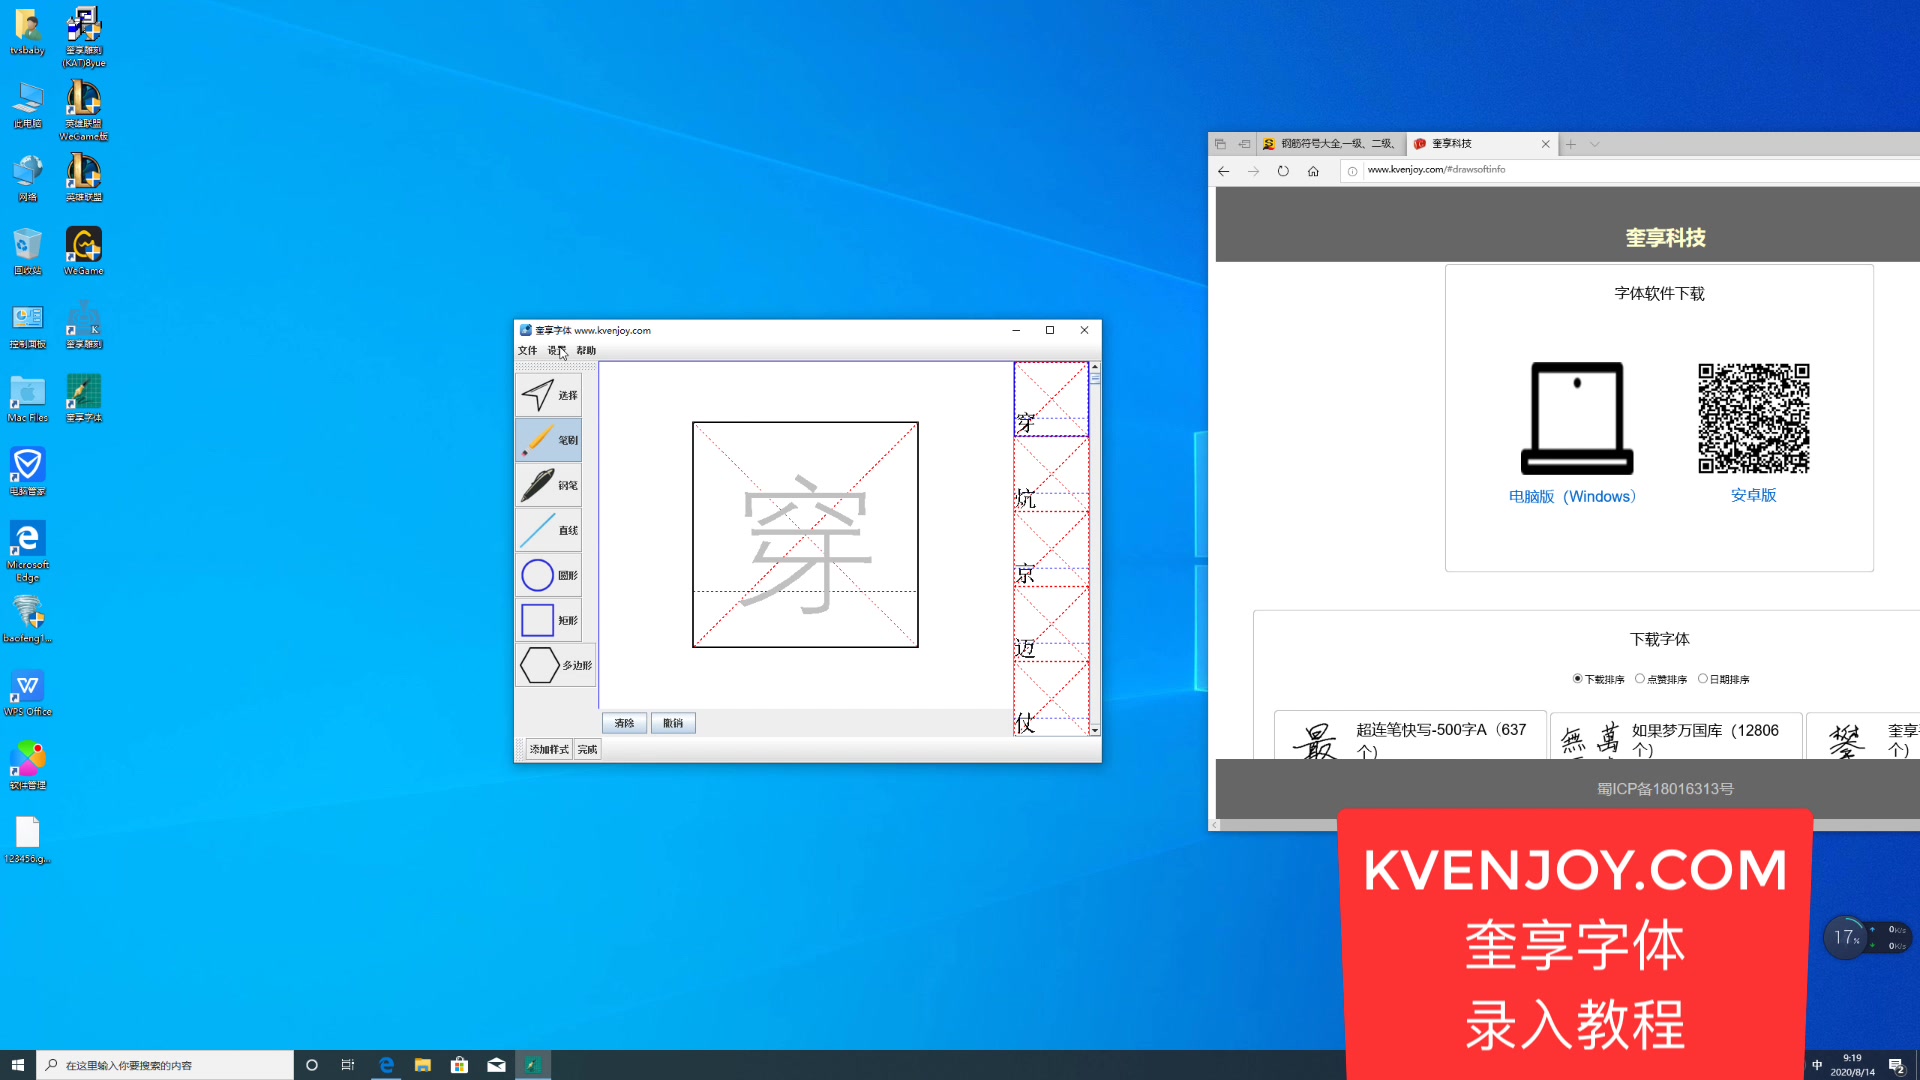Select the 京 character thumbnail

(x=1051, y=549)
